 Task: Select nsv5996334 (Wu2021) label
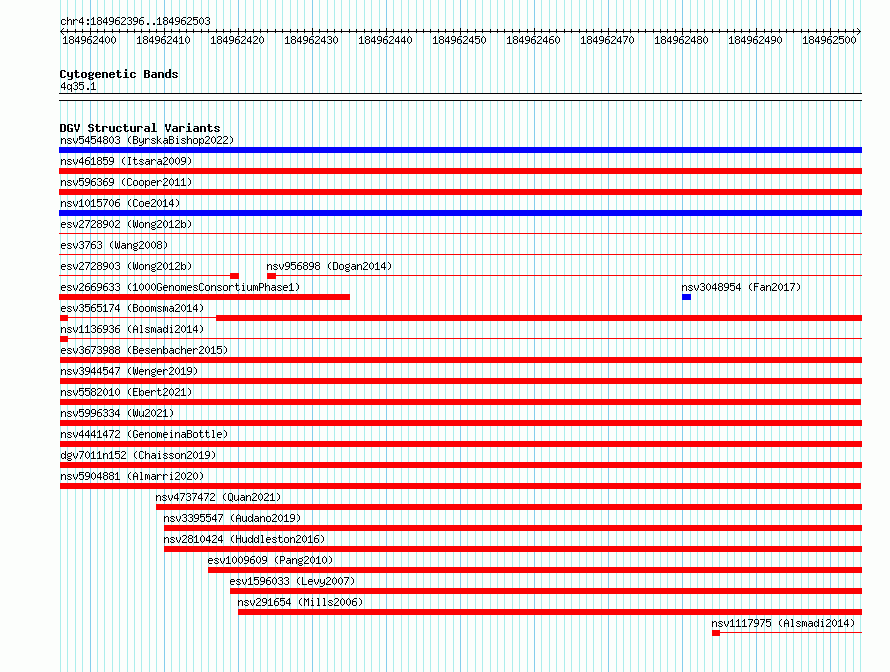point(117,413)
